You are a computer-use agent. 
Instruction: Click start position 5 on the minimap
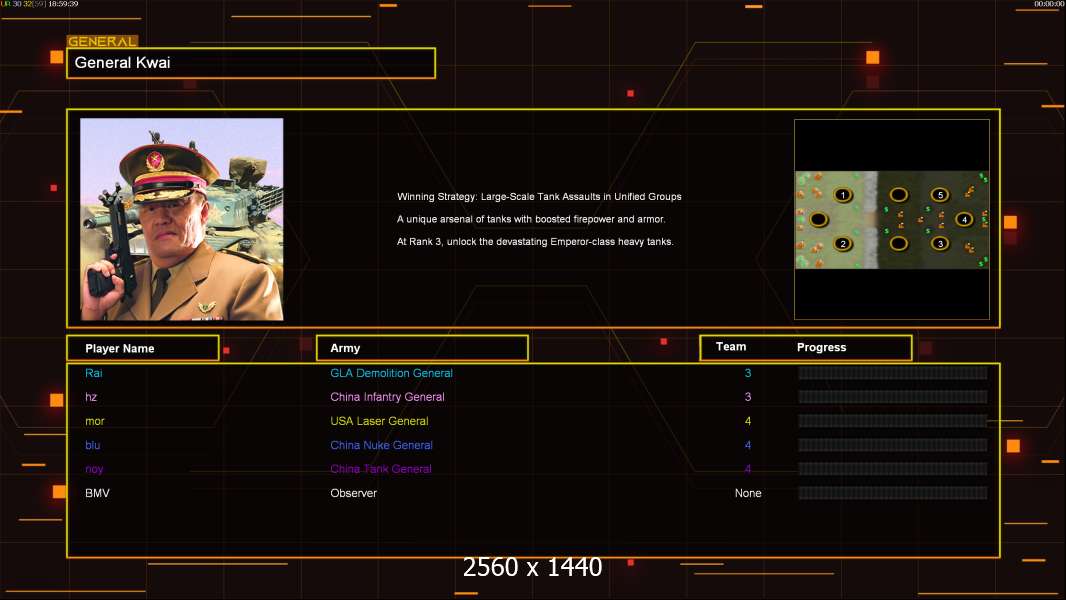pos(939,195)
